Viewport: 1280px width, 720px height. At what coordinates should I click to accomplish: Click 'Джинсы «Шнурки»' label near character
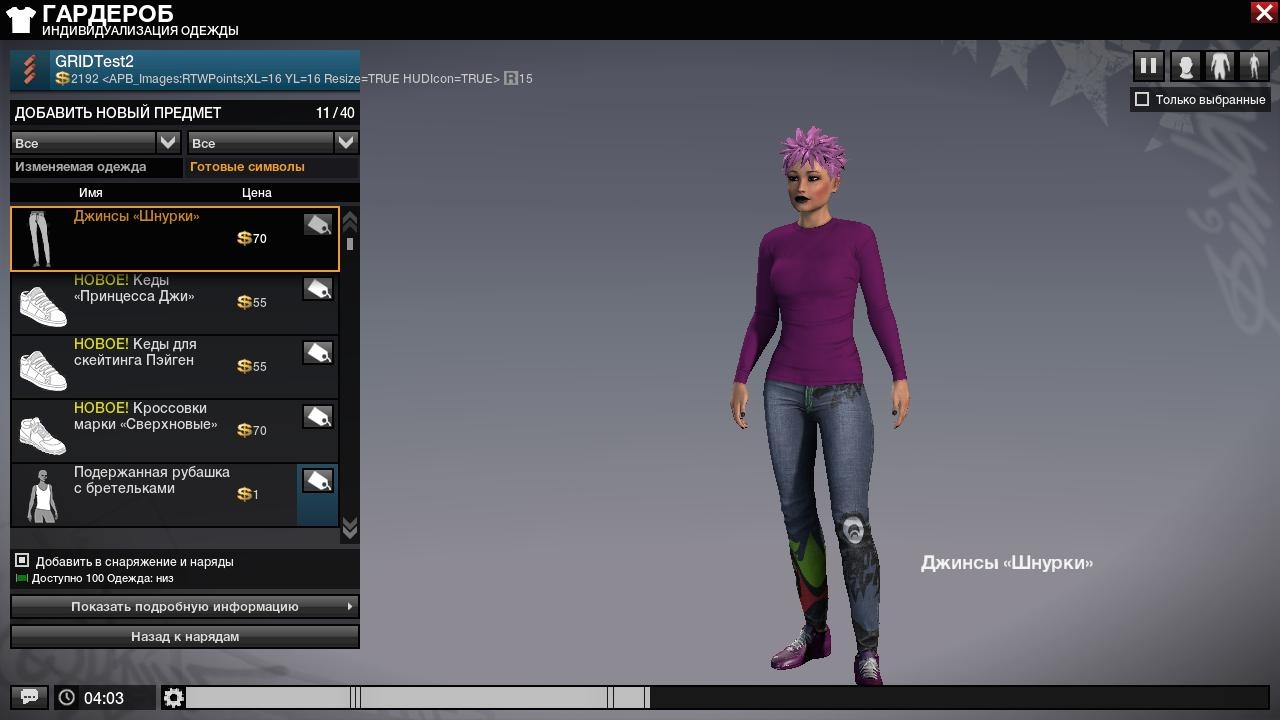pos(1007,563)
